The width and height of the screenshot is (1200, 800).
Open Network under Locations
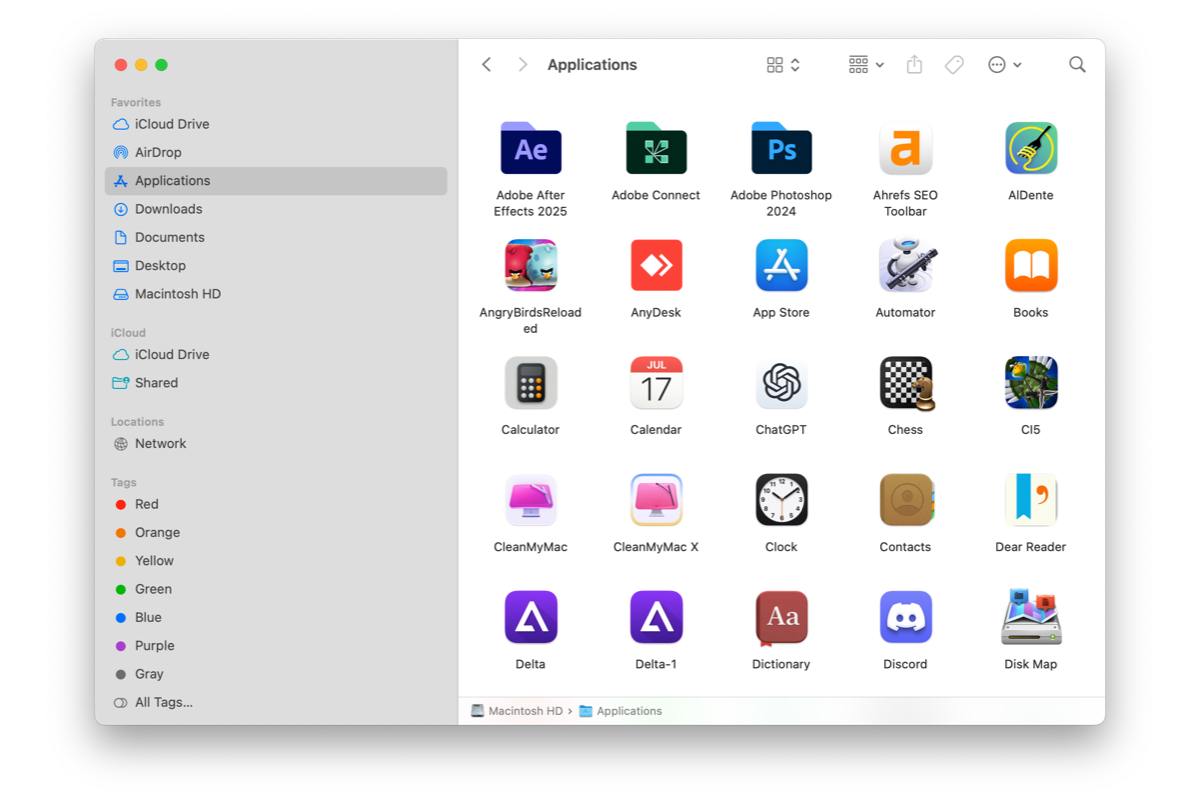click(276, 443)
